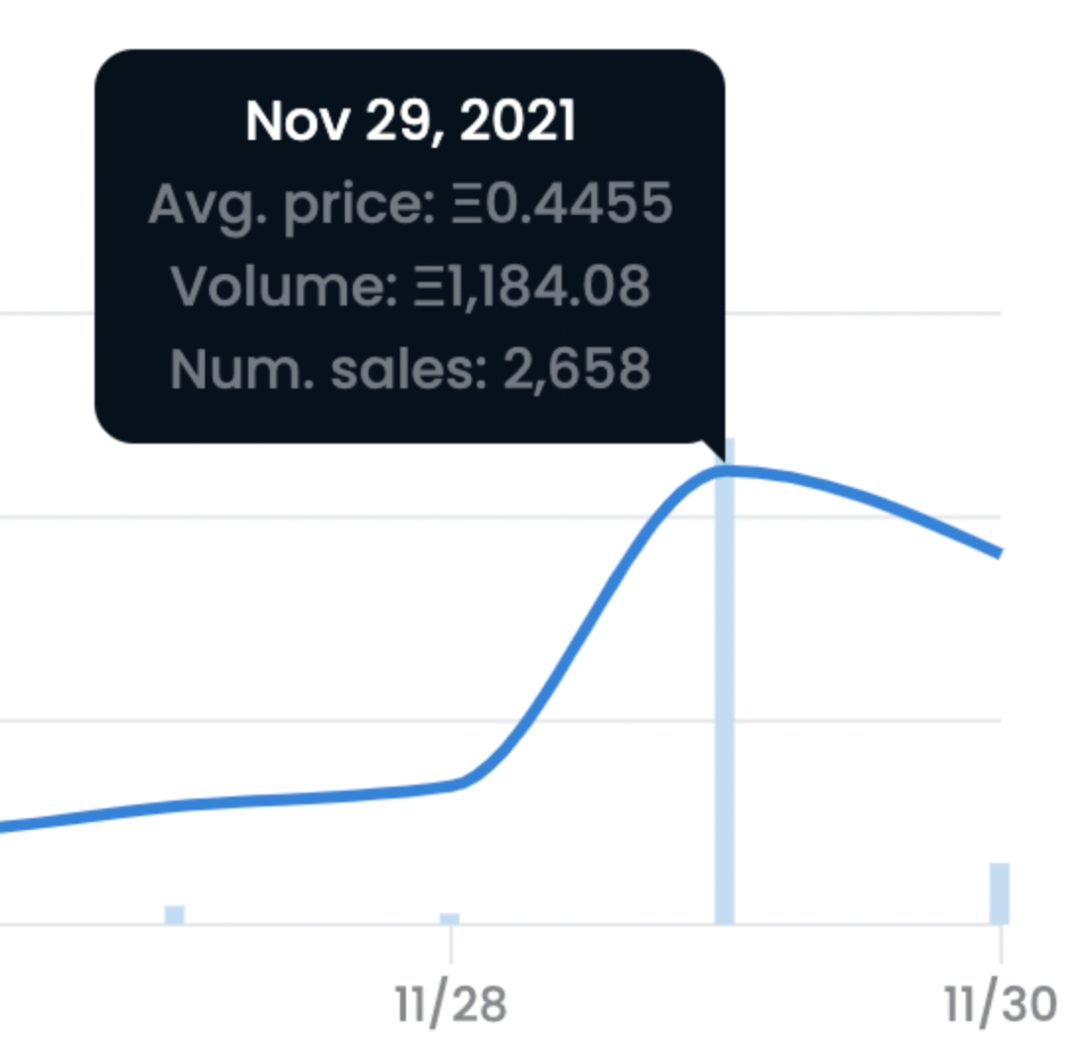Select the price line's right end near 11/30

pos(995,552)
